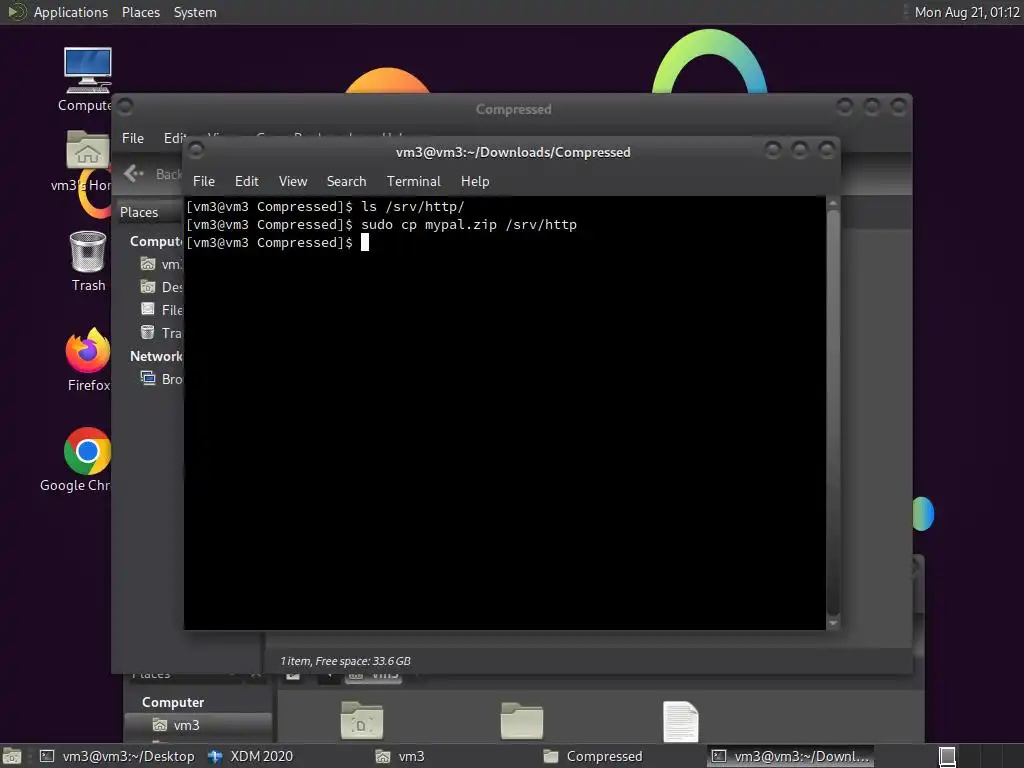
Task: Open vm3's Home folder desktop icon
Action: tap(88, 160)
